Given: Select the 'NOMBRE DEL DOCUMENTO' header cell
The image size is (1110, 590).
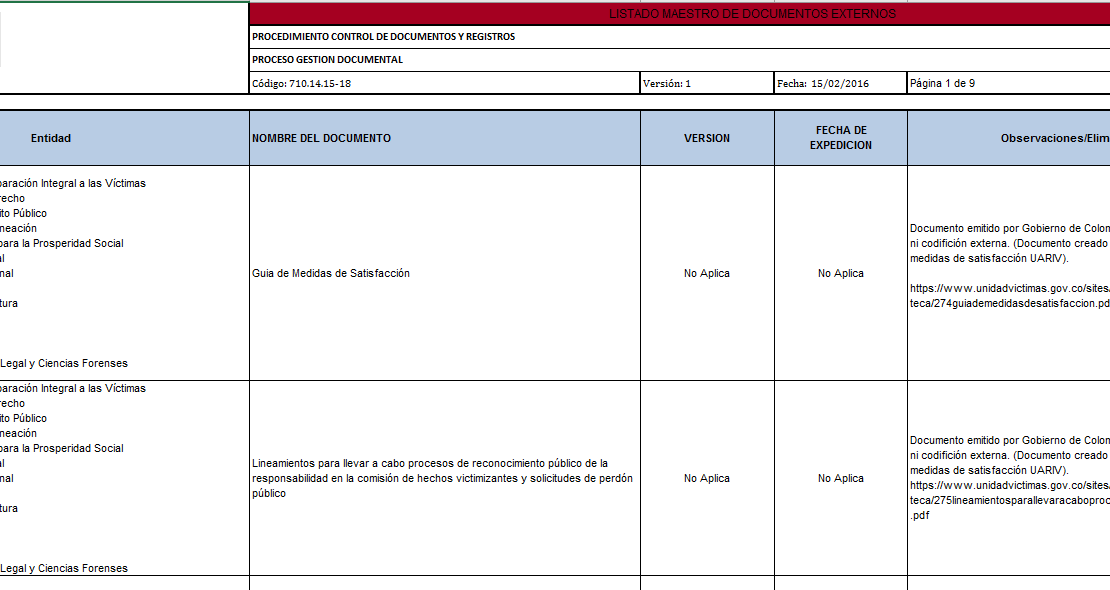Looking at the screenshot, I should (445, 138).
